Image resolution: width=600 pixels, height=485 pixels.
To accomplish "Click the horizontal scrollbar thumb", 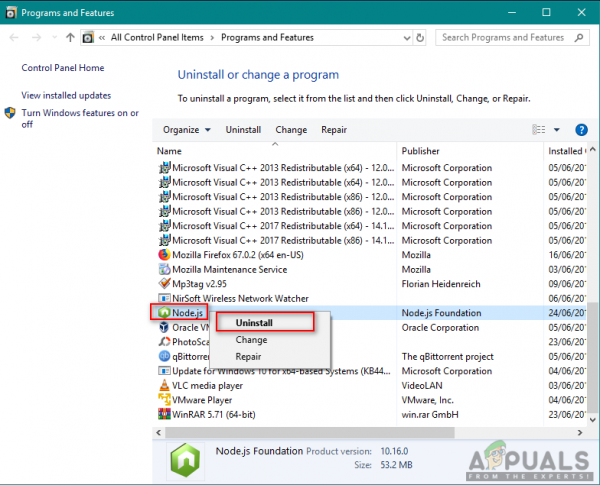I will (310, 433).
